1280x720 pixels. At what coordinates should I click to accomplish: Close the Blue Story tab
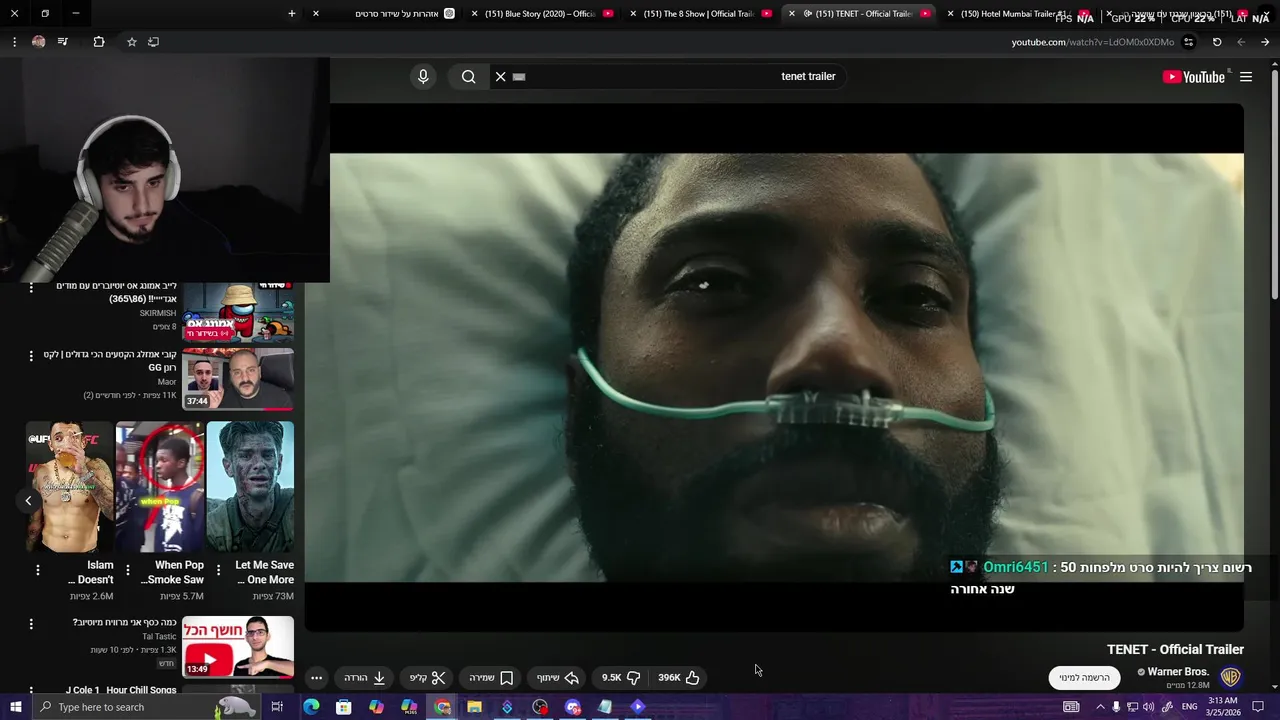pos(474,14)
